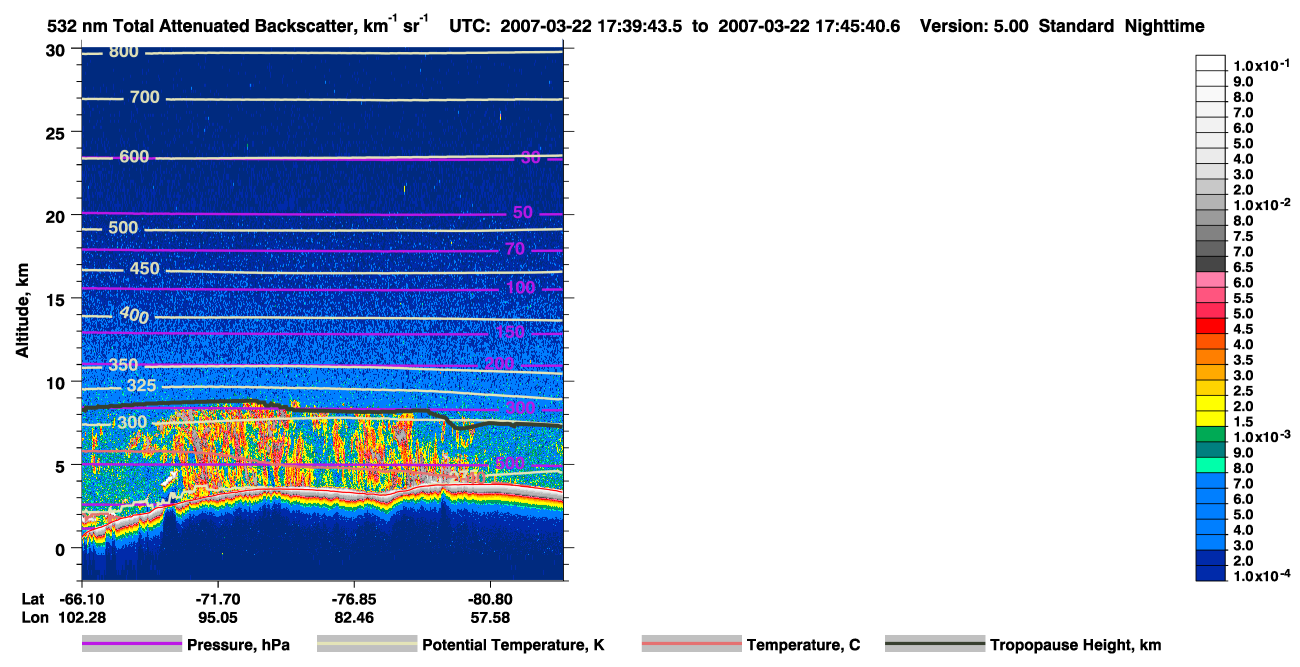
Task: Select the dark gray color box labeled 6.5
Action: 1211,265
